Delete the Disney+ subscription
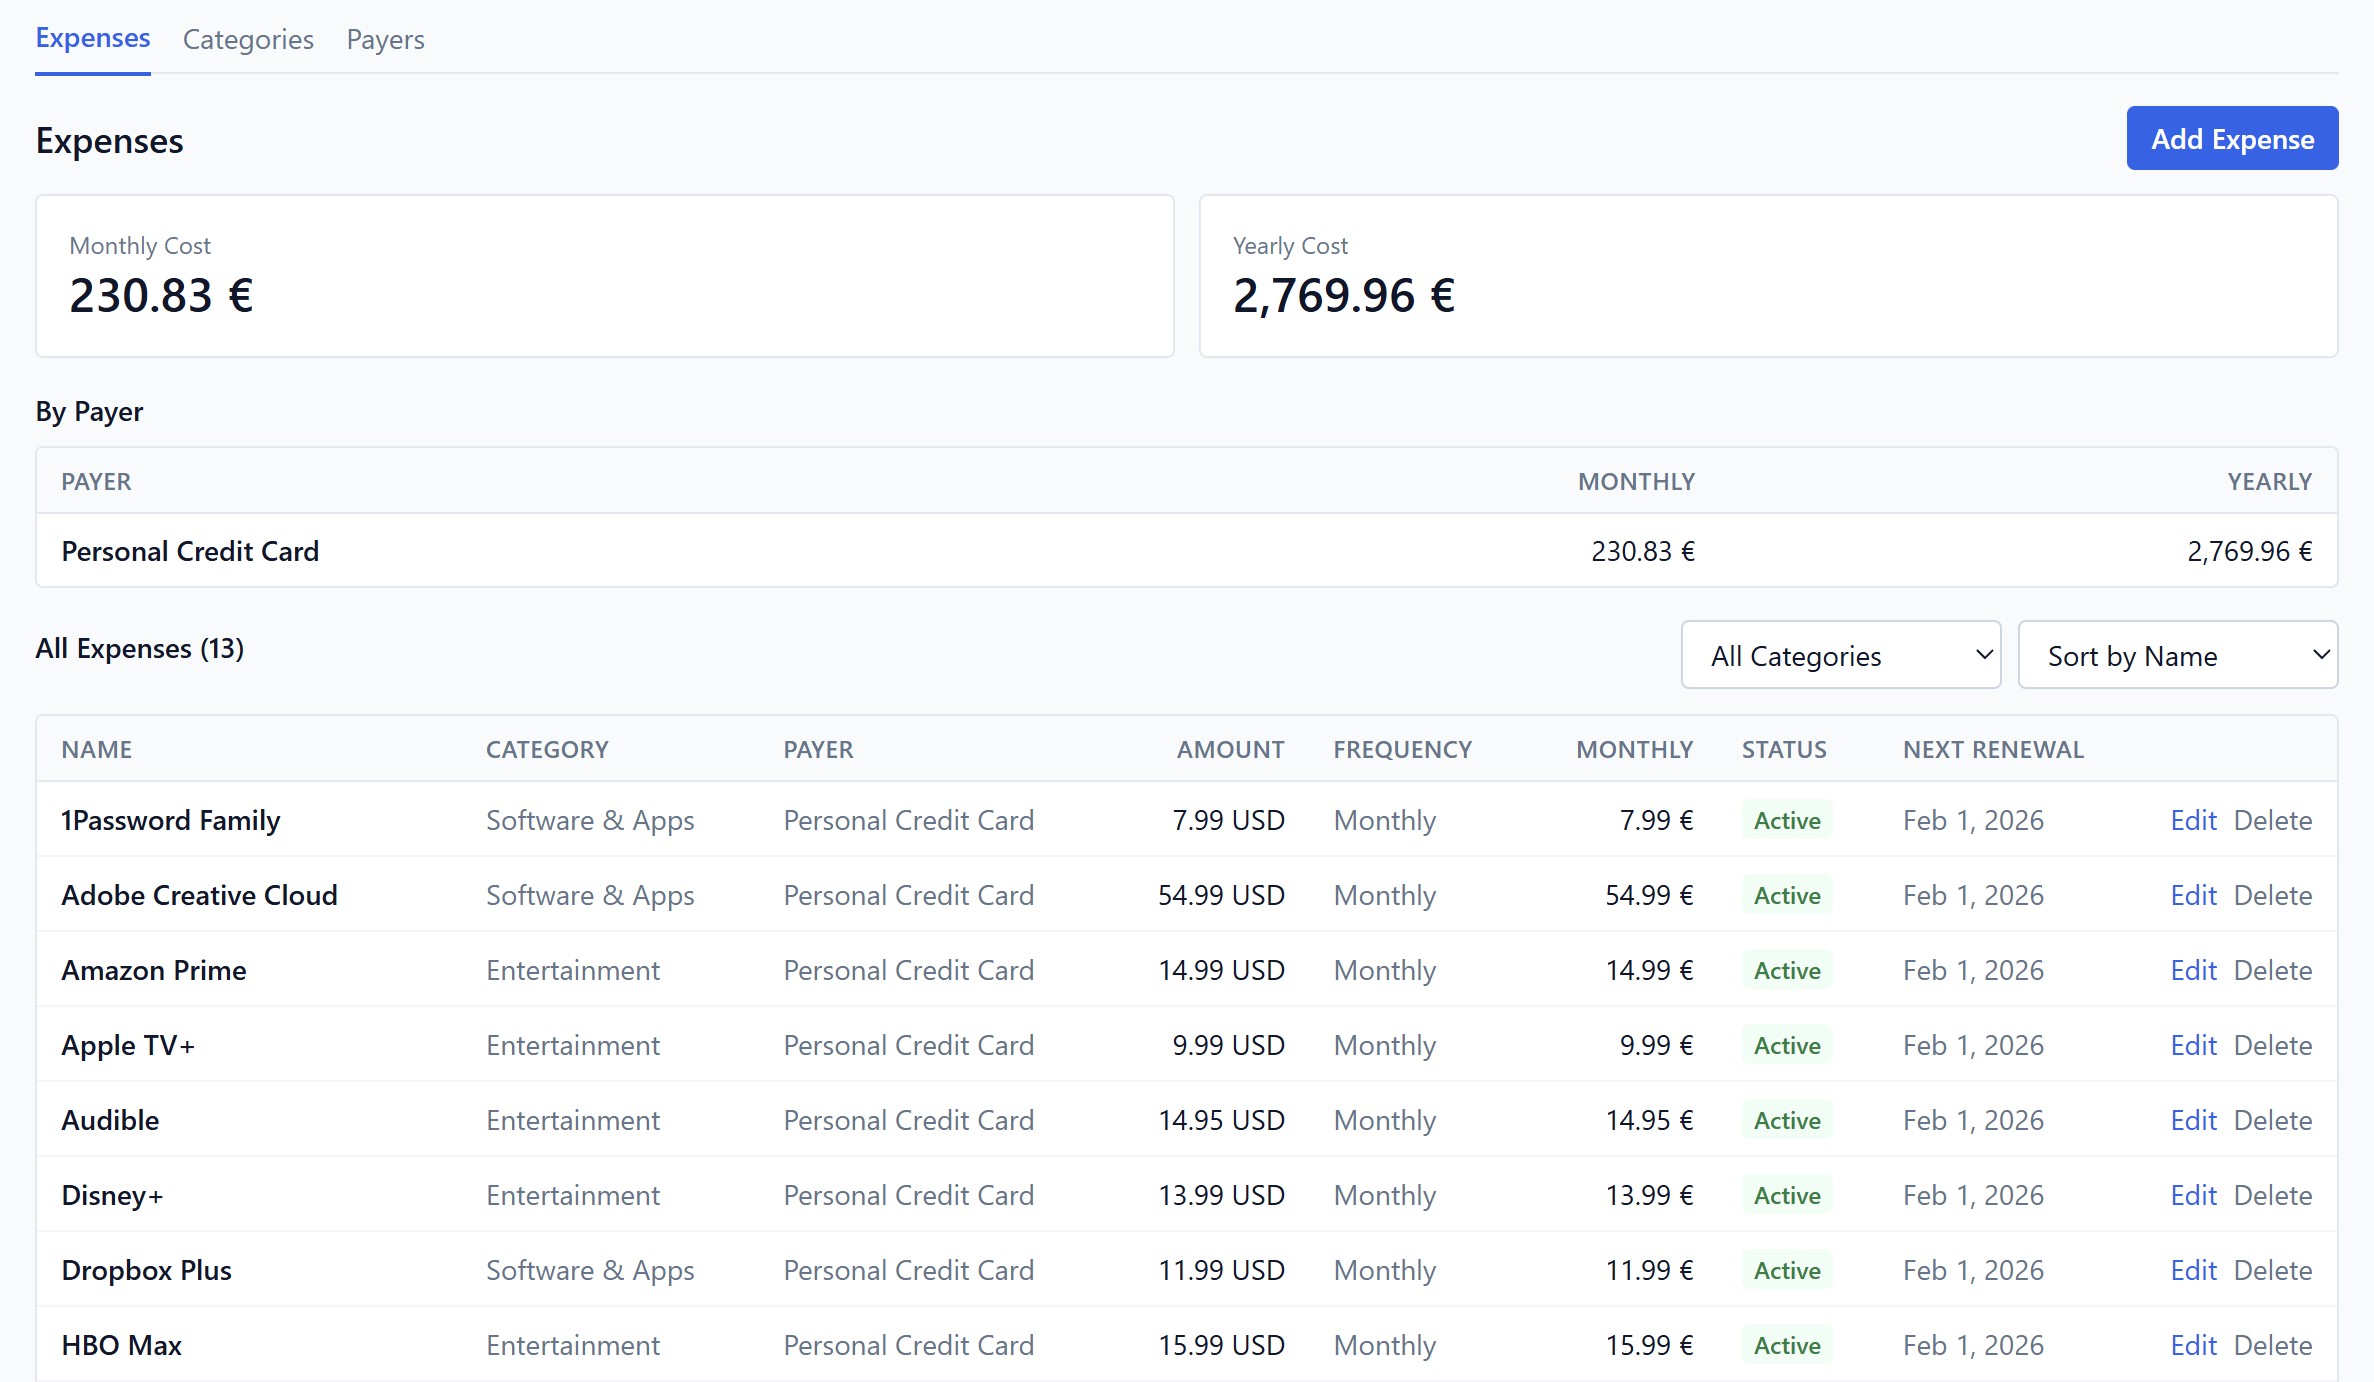Image resolution: width=2374 pixels, height=1382 pixels. click(x=2272, y=1195)
